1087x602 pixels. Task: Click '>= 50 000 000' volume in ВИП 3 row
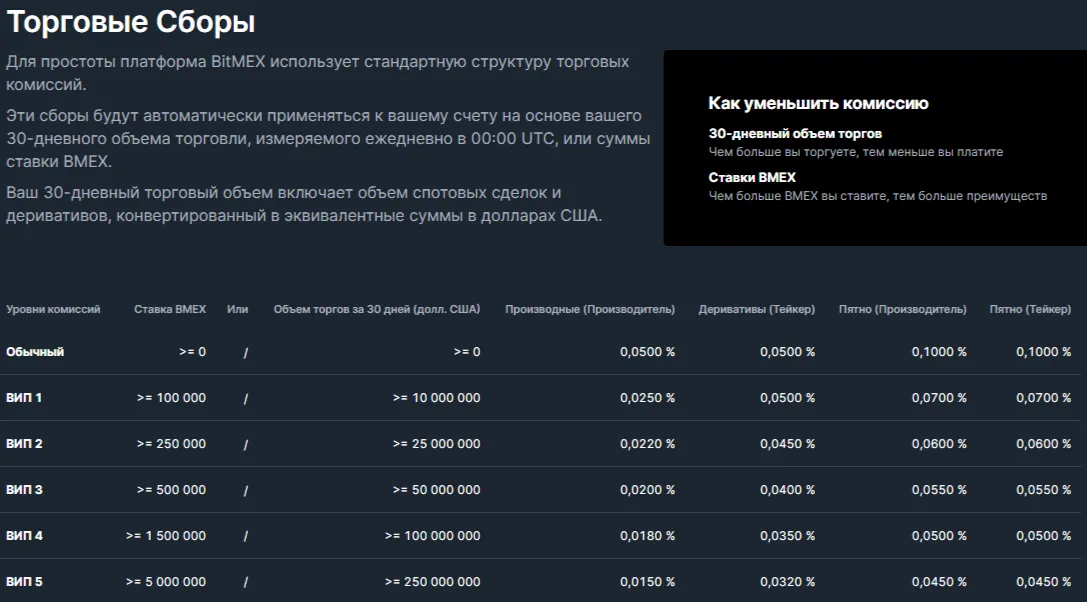click(x=436, y=490)
